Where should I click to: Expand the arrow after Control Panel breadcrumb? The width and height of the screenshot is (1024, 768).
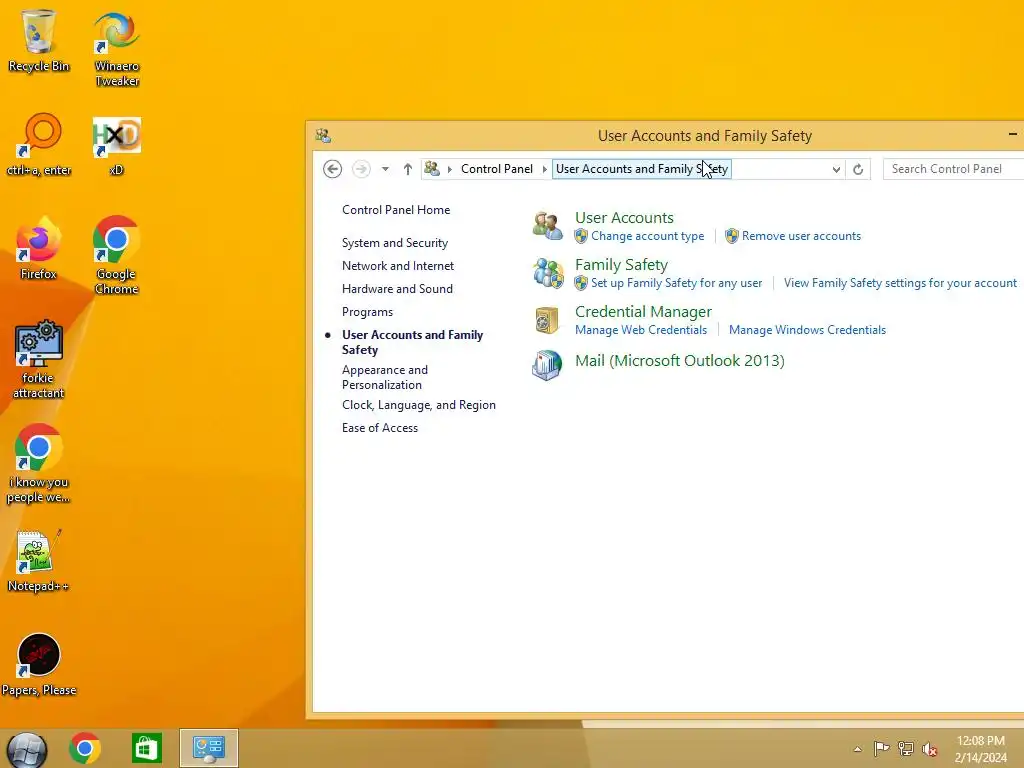click(544, 169)
